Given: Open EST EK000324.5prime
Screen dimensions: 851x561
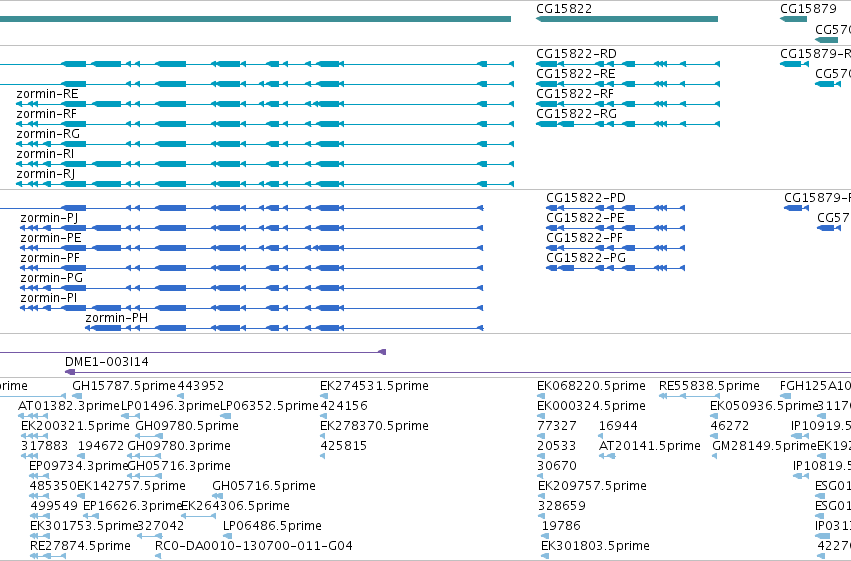Looking at the screenshot, I should 592,406.
